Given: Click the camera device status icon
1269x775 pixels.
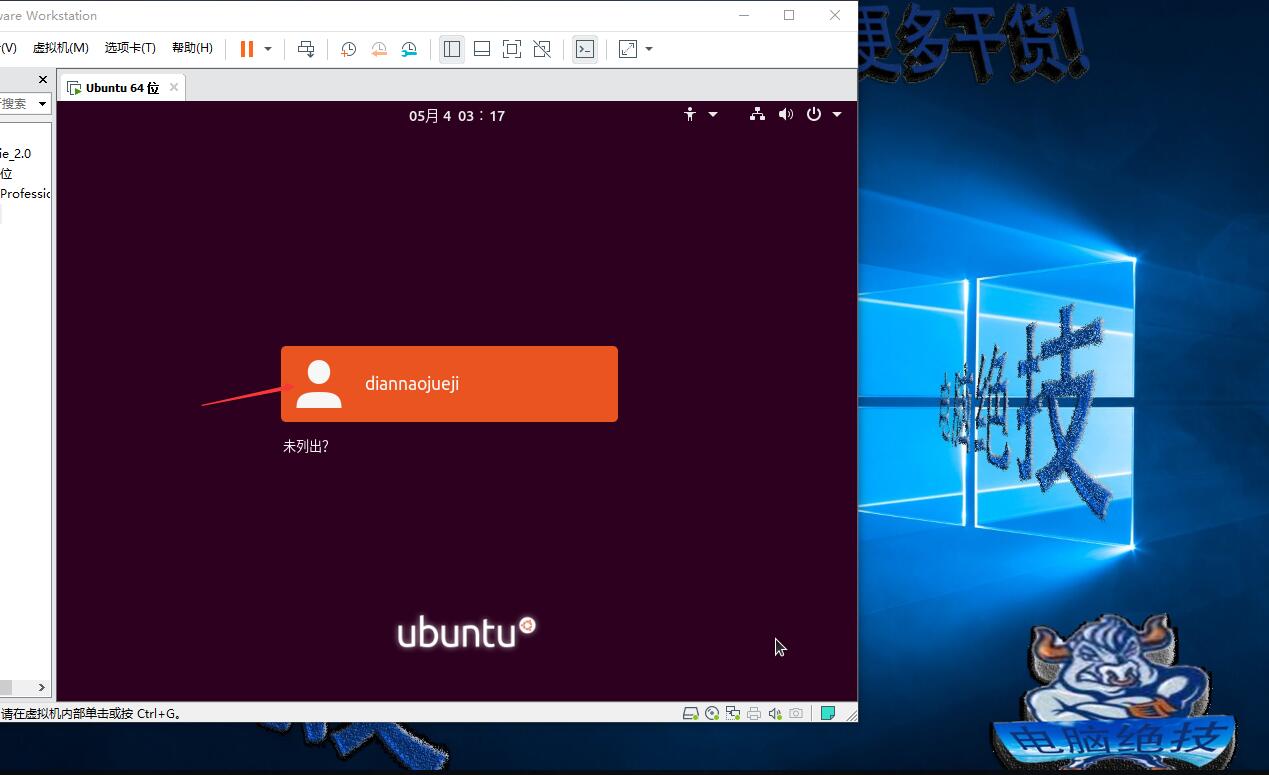Looking at the screenshot, I should pos(796,713).
